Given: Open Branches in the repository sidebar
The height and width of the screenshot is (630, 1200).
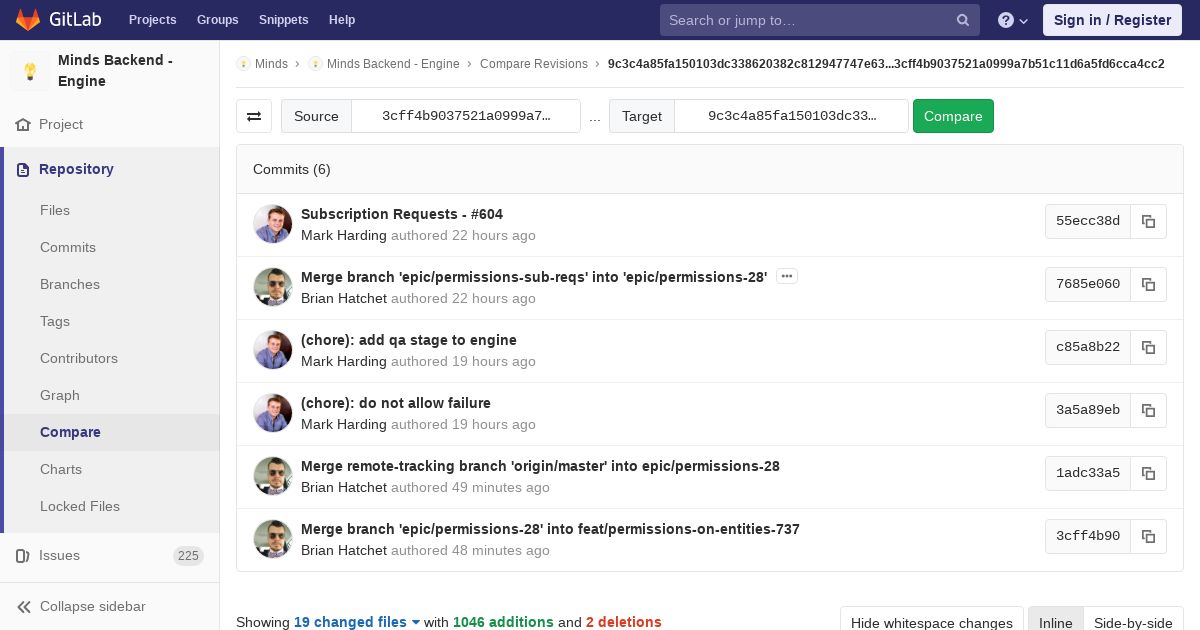Looking at the screenshot, I should [70, 285].
